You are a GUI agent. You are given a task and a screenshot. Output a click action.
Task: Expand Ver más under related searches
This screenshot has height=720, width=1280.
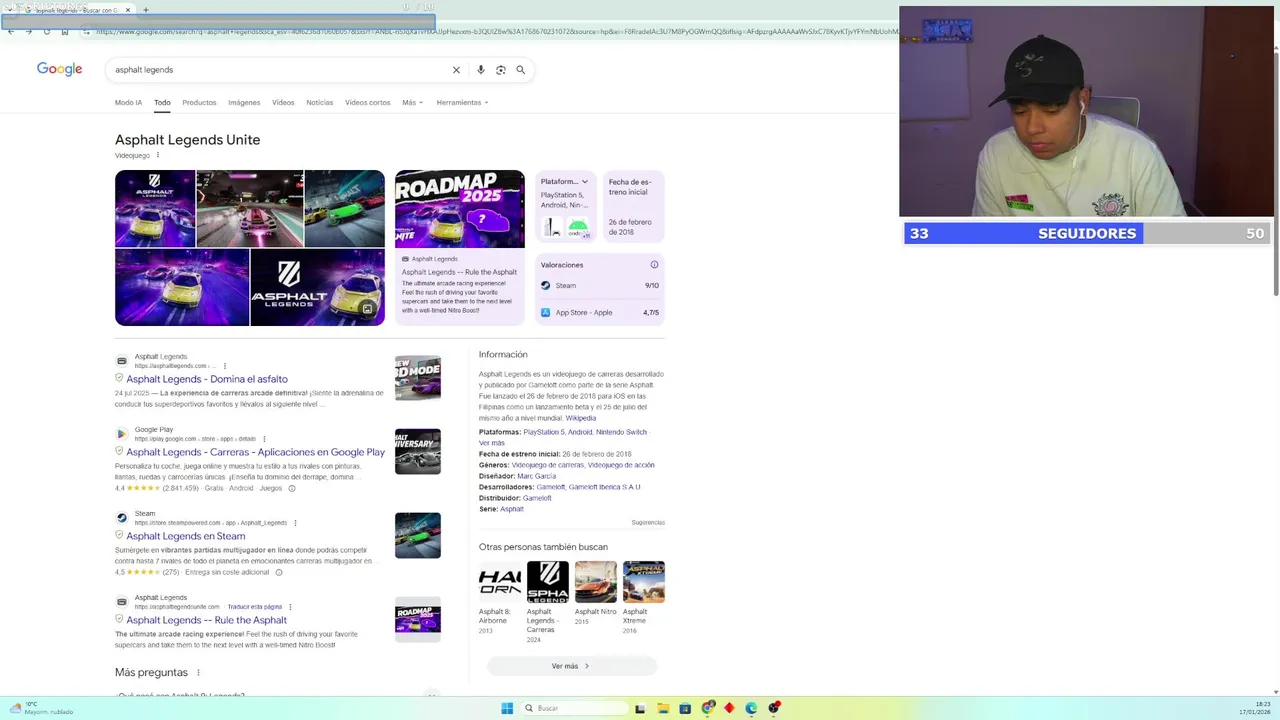(x=571, y=666)
